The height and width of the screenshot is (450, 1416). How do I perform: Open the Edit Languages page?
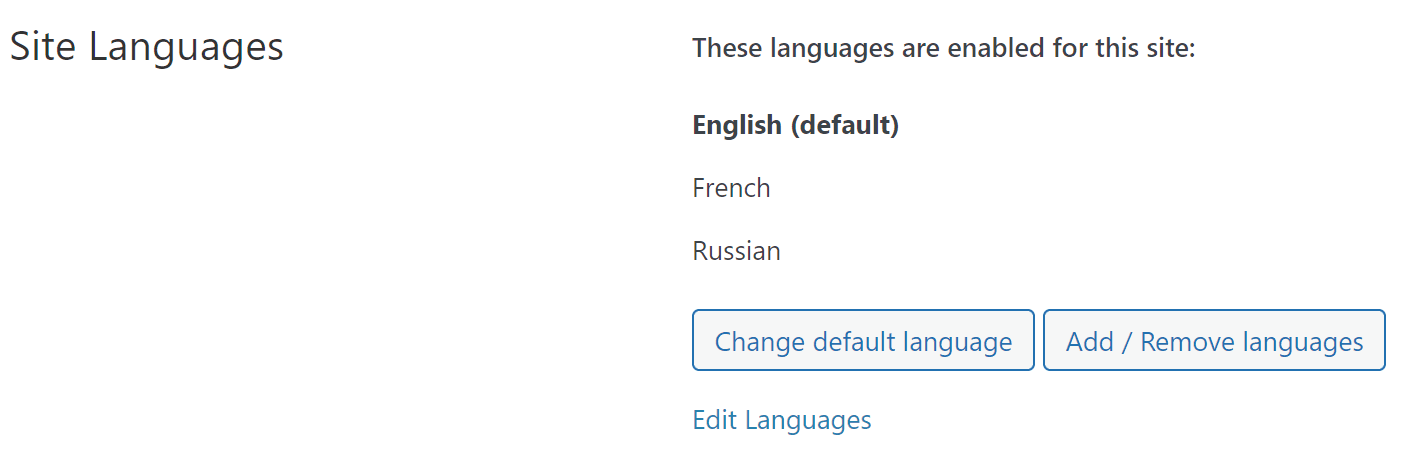pos(781,420)
